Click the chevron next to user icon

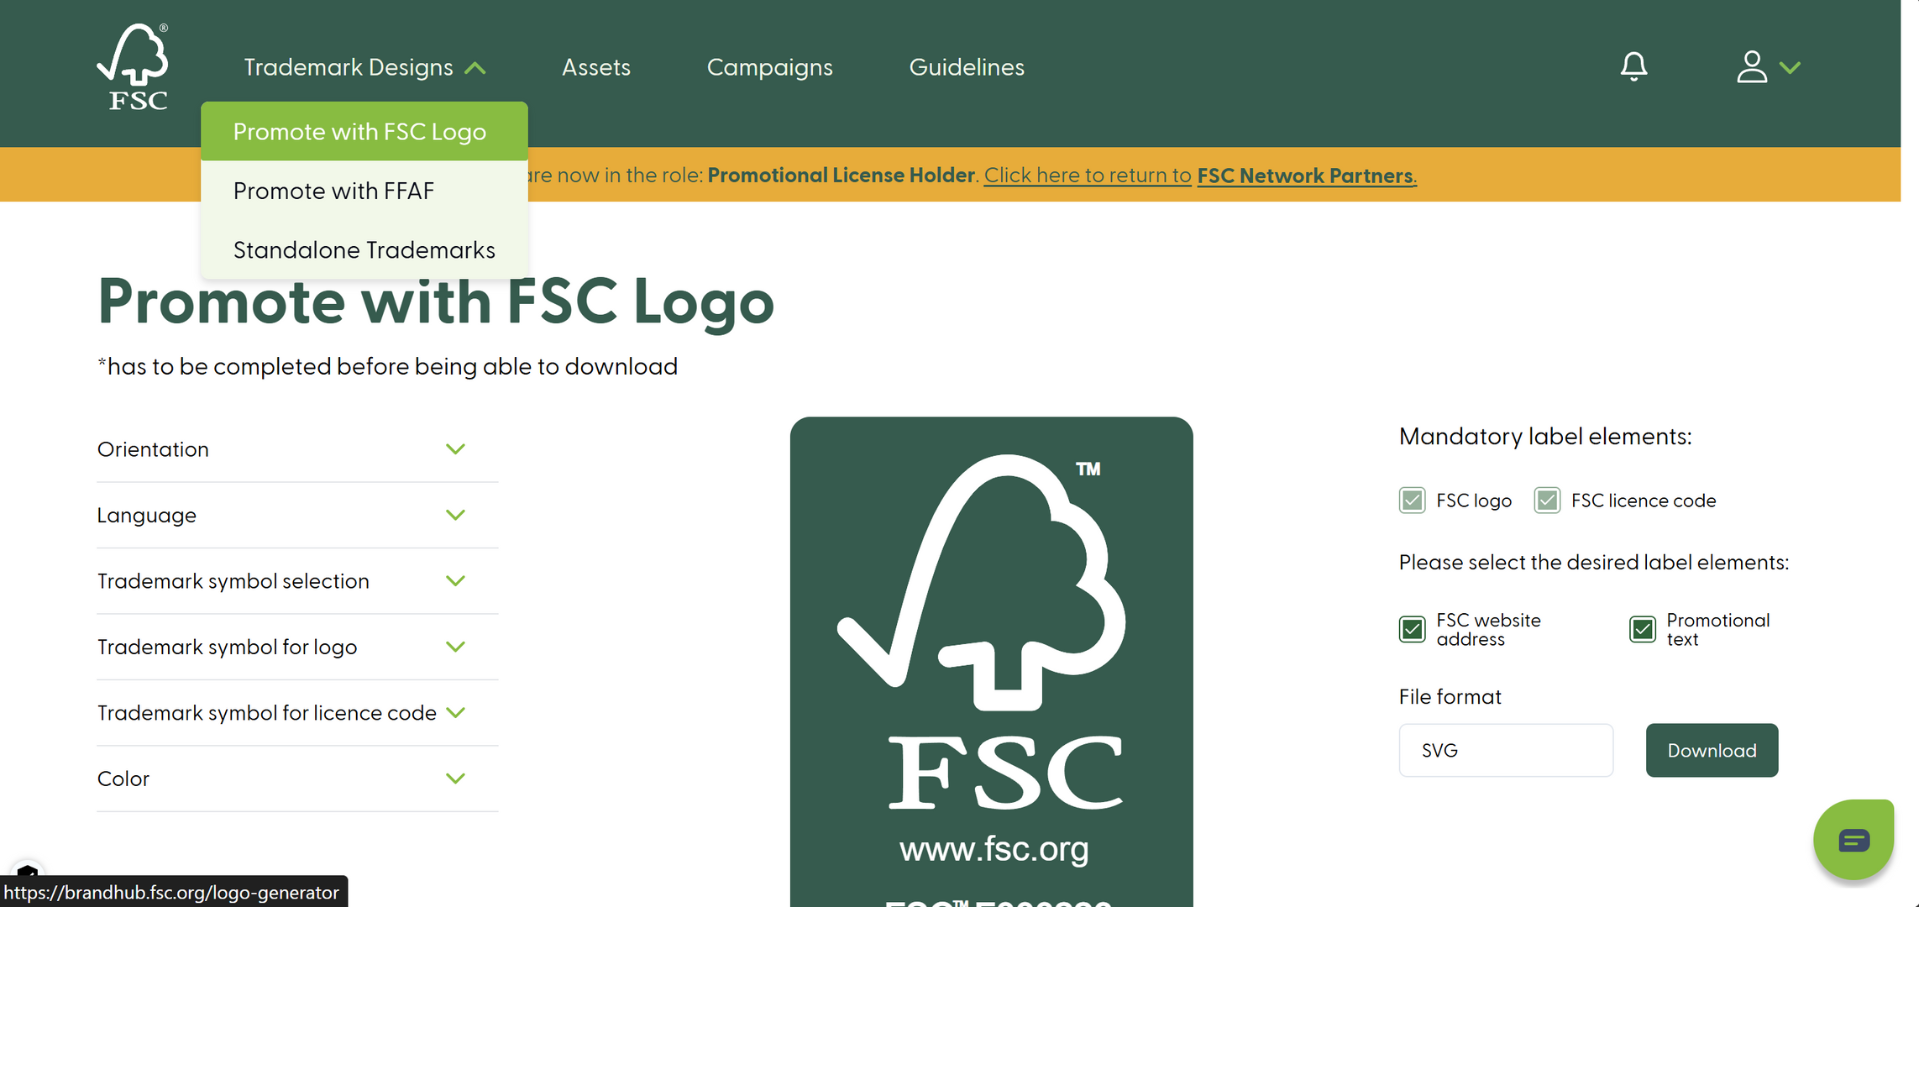click(1790, 68)
